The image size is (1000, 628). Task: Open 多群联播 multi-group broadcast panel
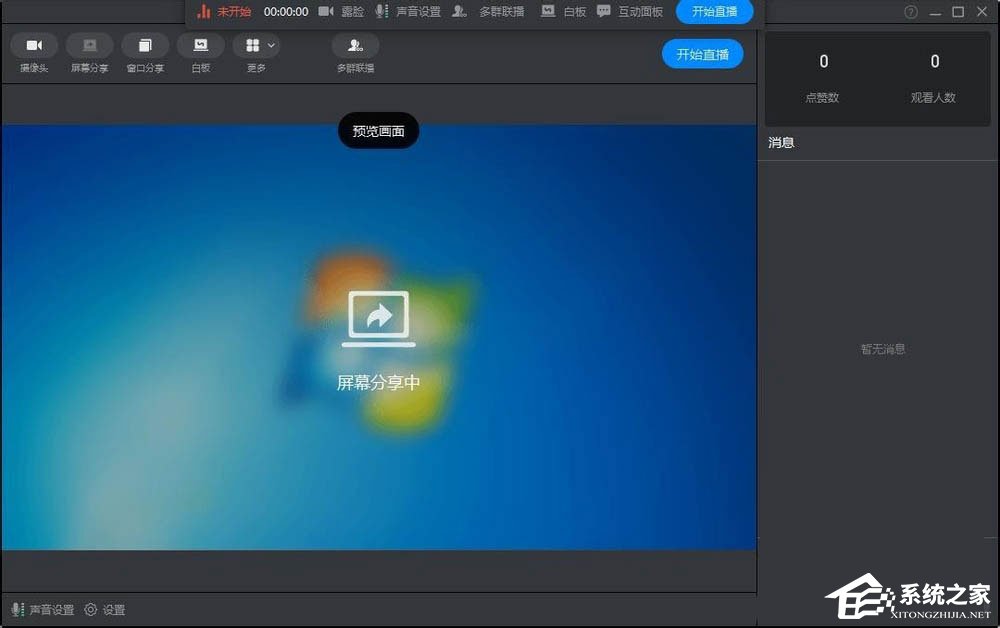(x=355, y=55)
